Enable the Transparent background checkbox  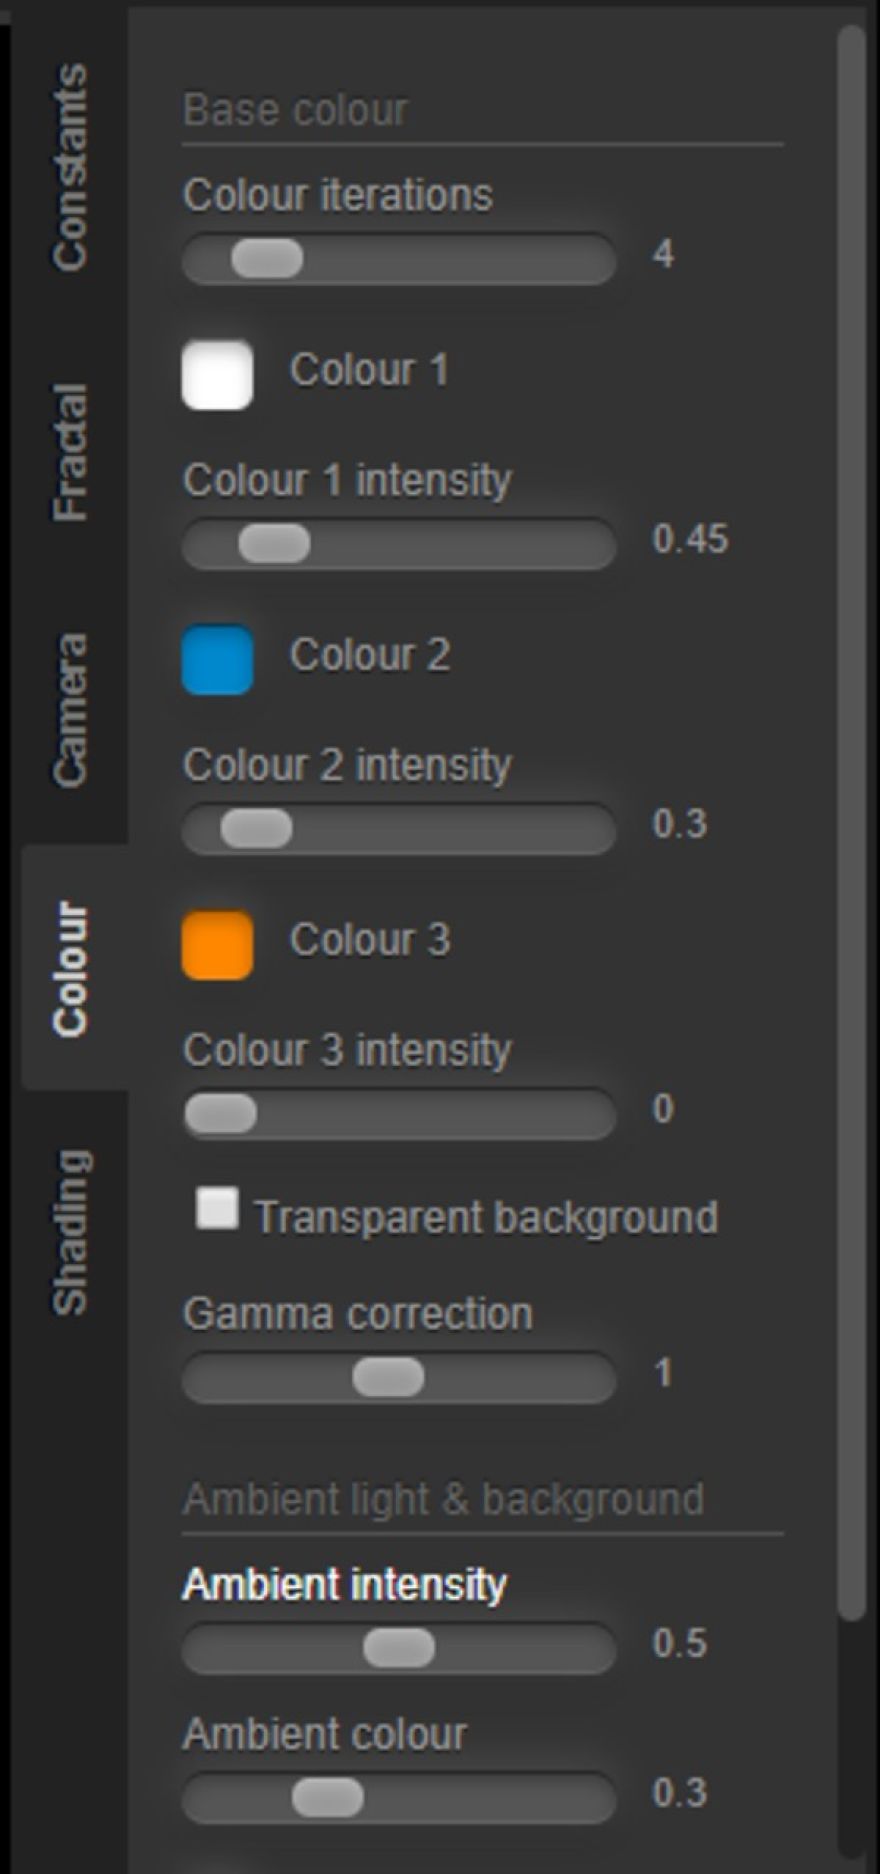pos(217,1208)
